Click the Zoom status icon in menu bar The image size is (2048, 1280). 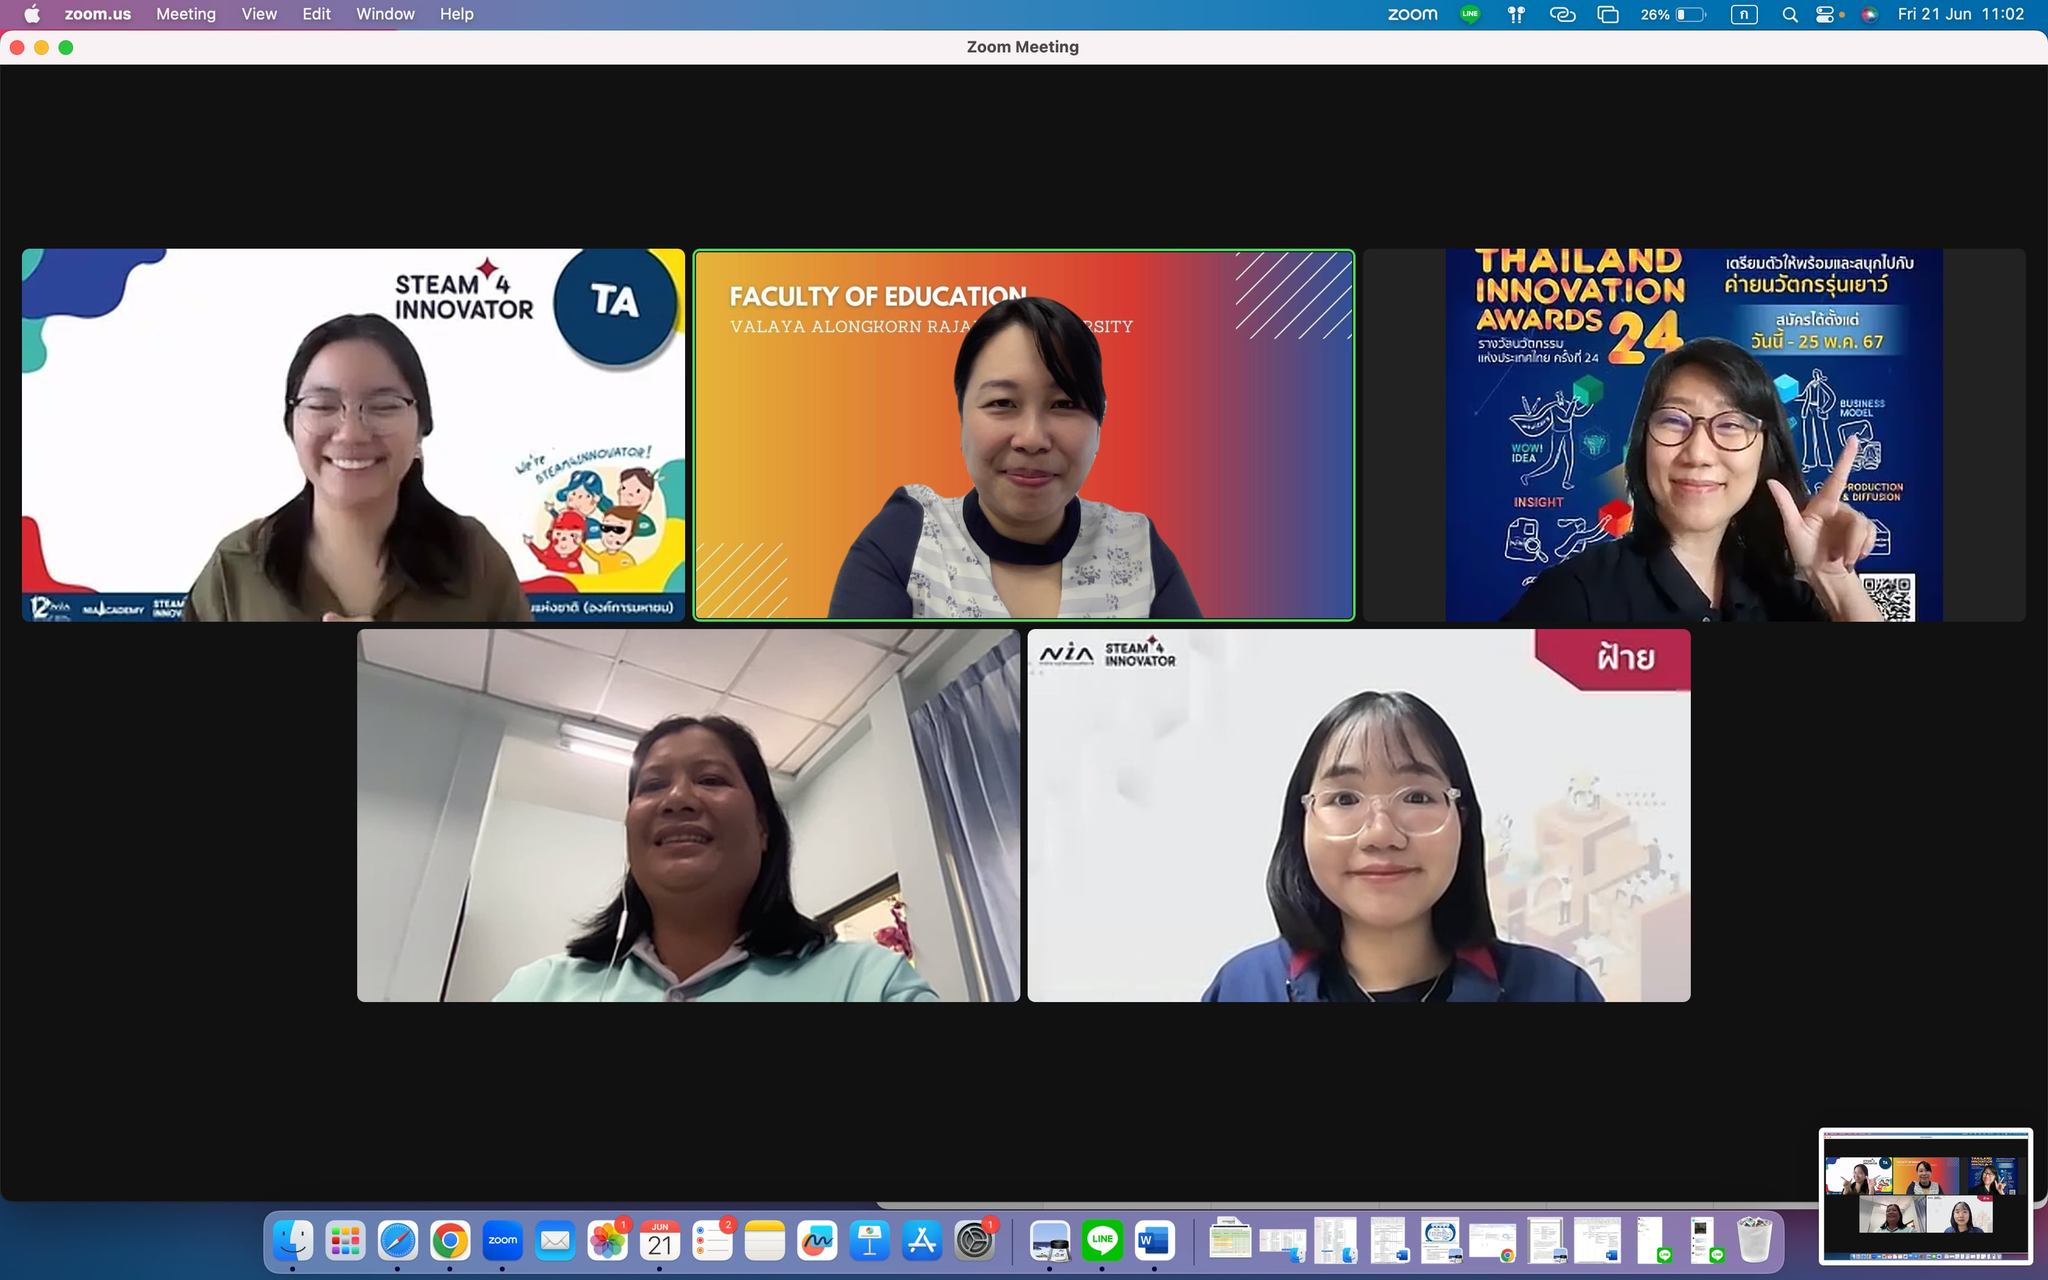pos(1412,14)
